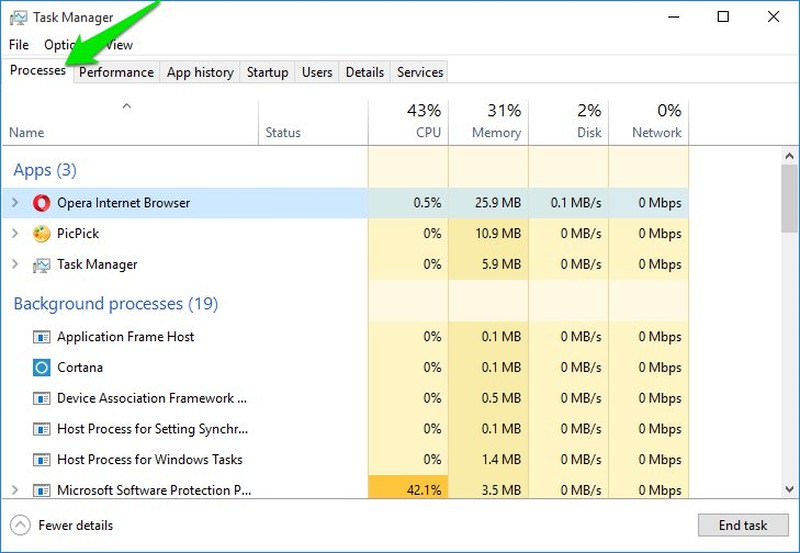This screenshot has height=553, width=800.
Task: Click the Application Frame Host icon
Action: pyautogui.click(x=41, y=337)
